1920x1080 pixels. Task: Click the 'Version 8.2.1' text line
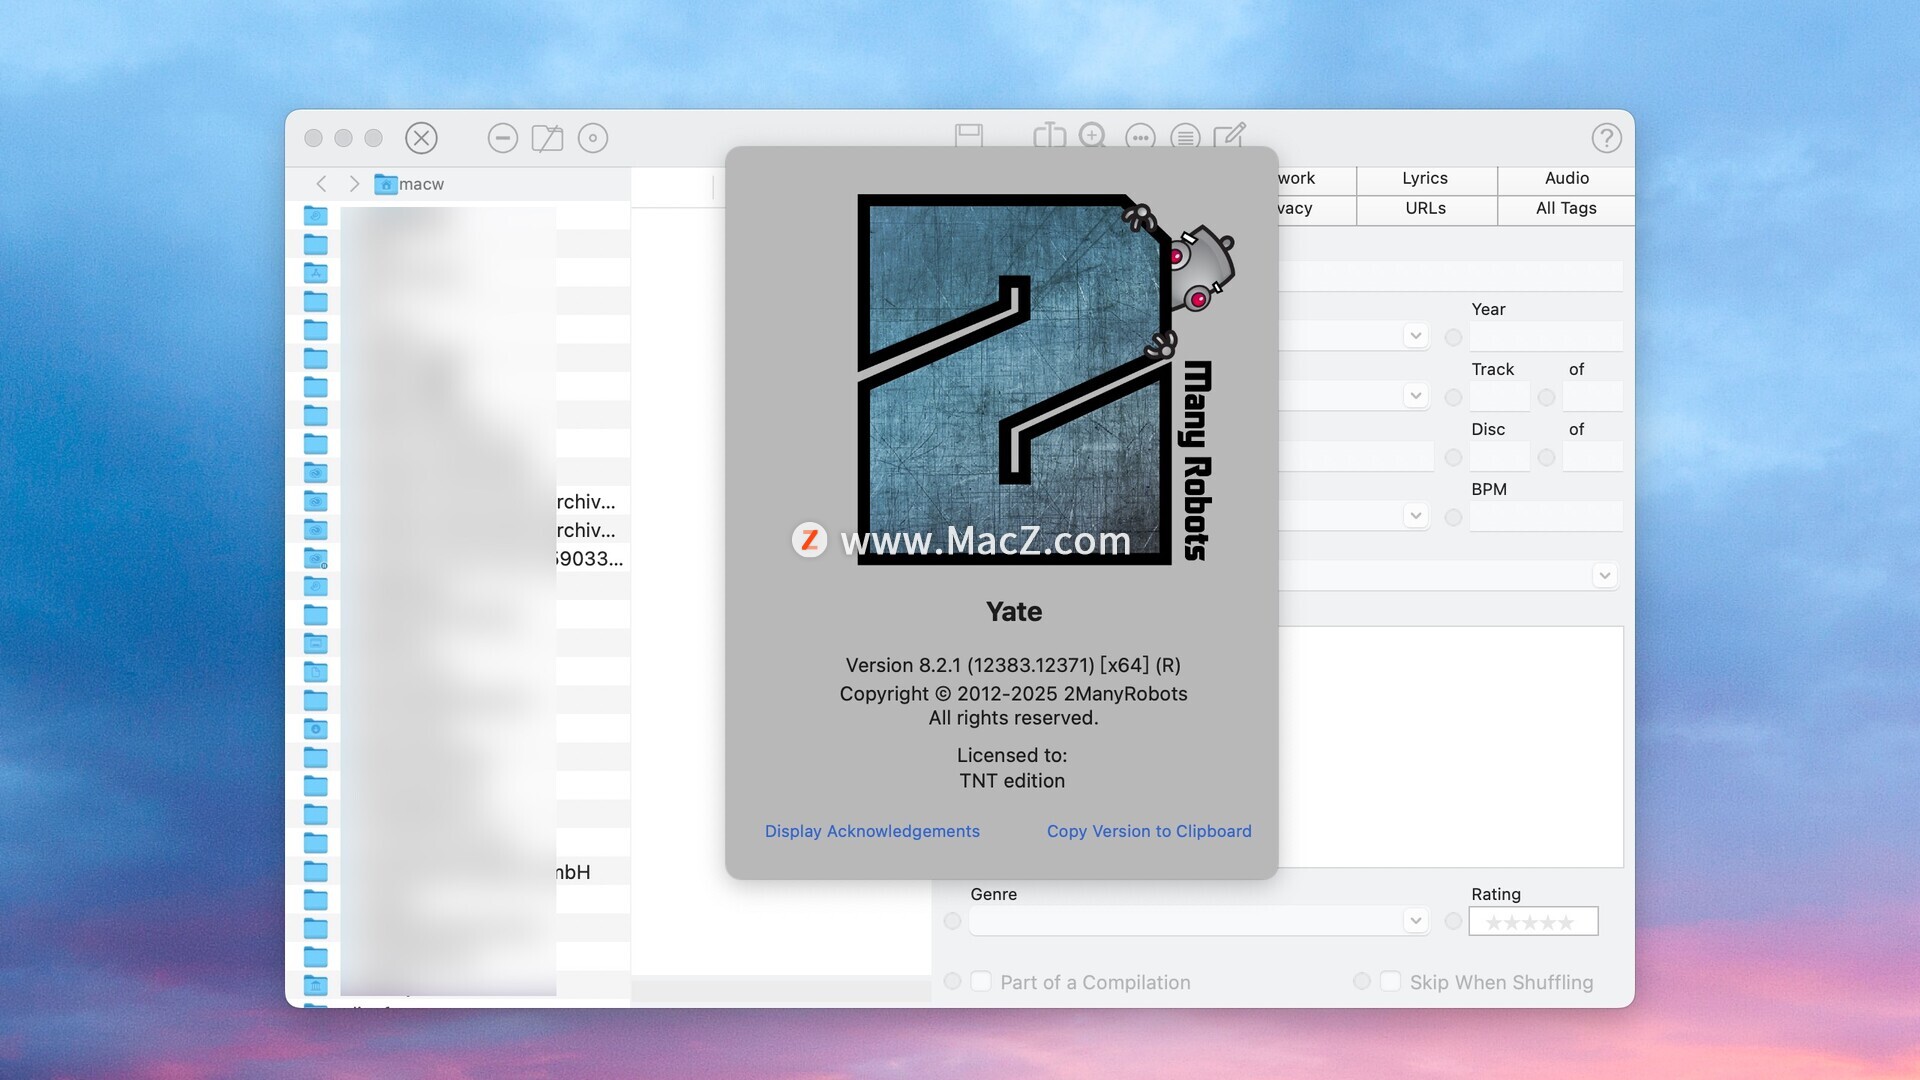[1013, 665]
